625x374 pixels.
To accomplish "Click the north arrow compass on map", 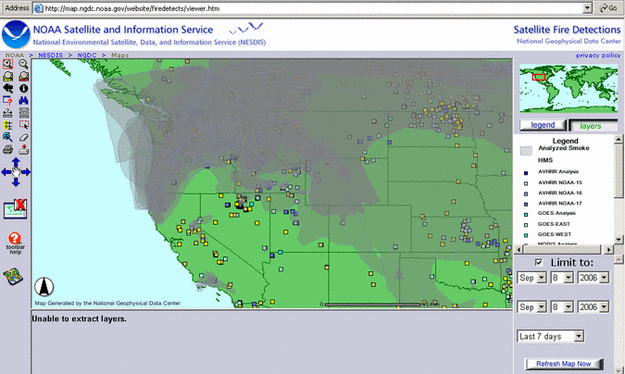I will (44, 286).
